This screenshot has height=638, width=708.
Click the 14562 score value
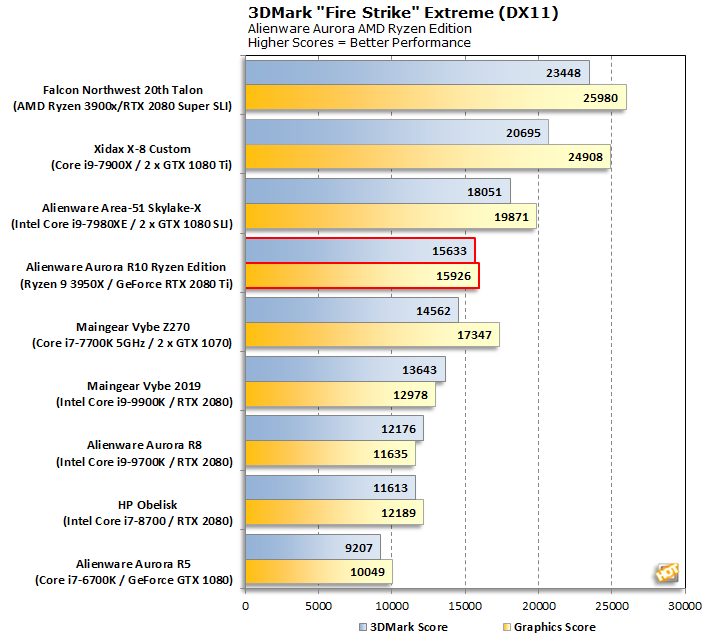click(433, 311)
